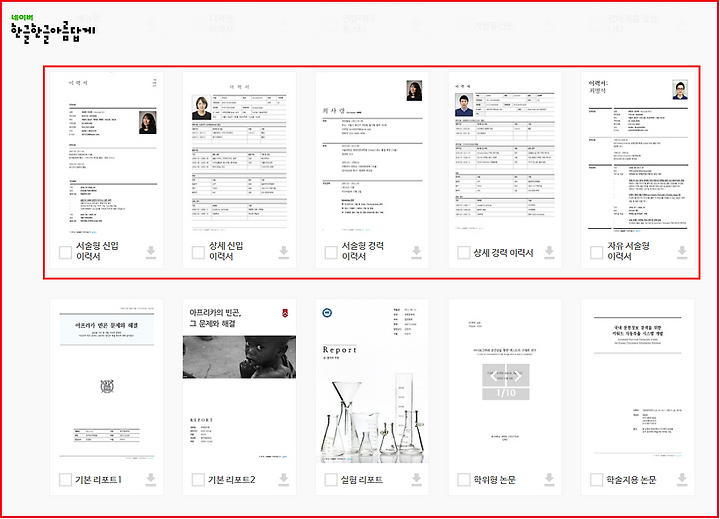Viewport: 720px width, 519px height.
Task: Click the '상세 신입 이력서' label
Action: (x=226, y=251)
